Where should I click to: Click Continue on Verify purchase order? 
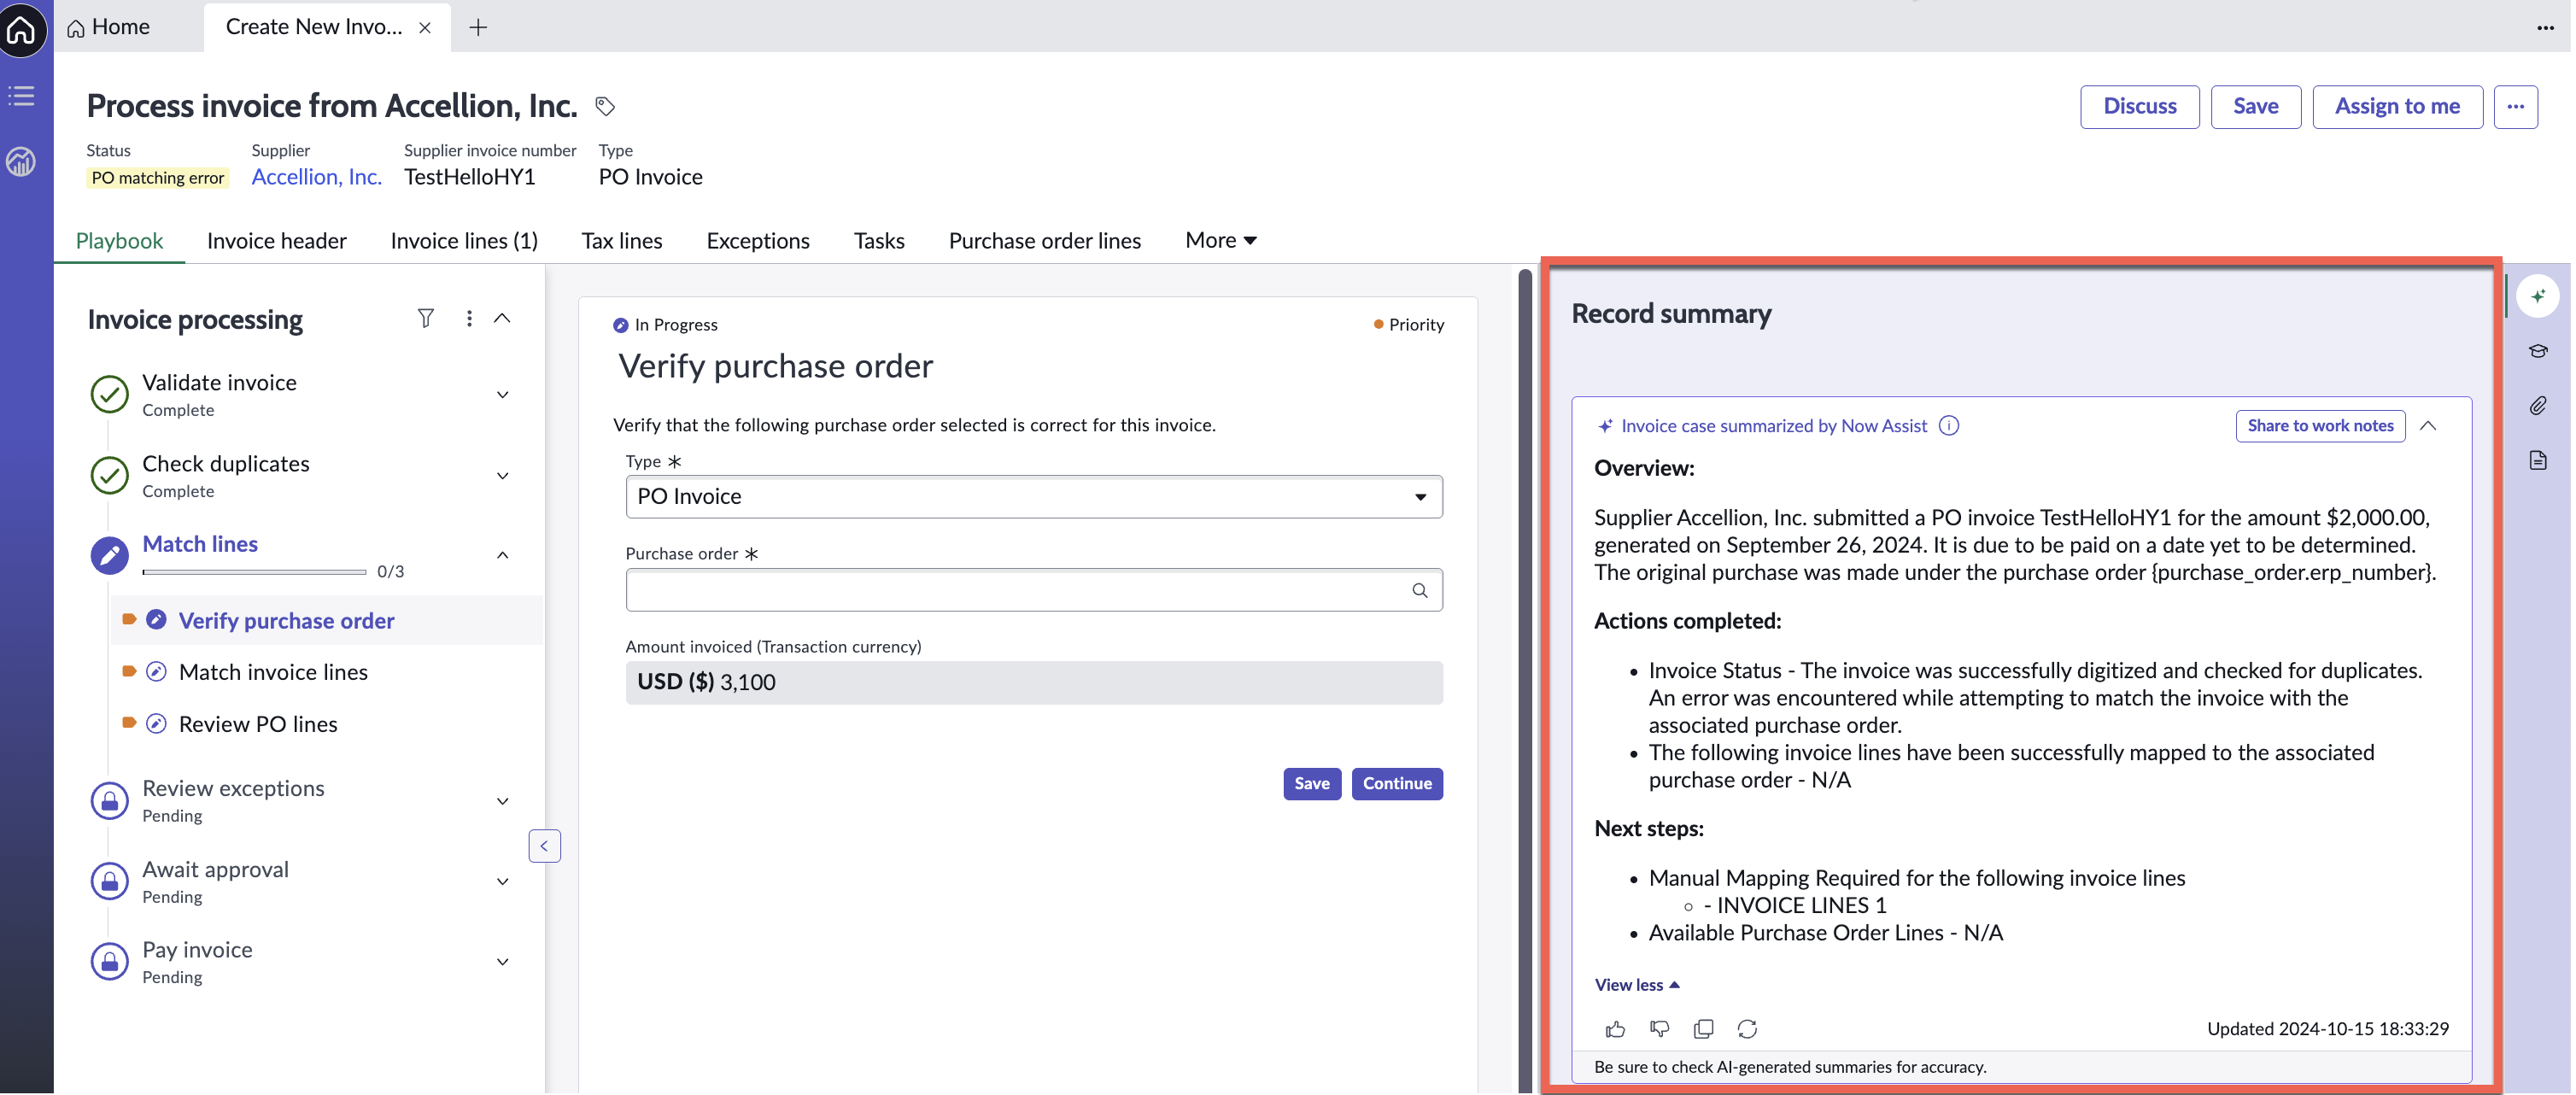(1396, 783)
